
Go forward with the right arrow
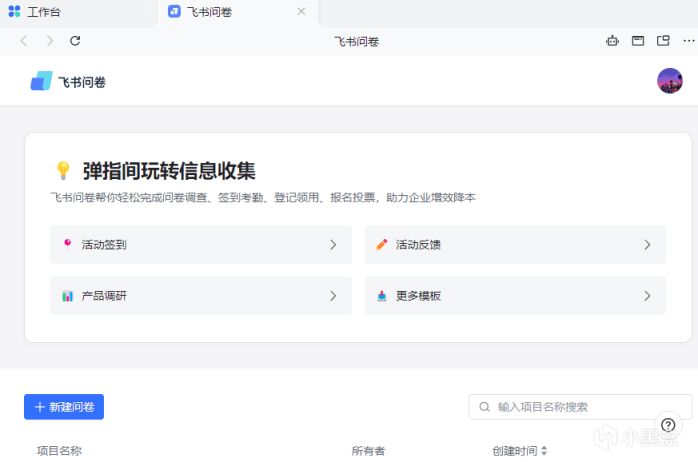(x=49, y=41)
